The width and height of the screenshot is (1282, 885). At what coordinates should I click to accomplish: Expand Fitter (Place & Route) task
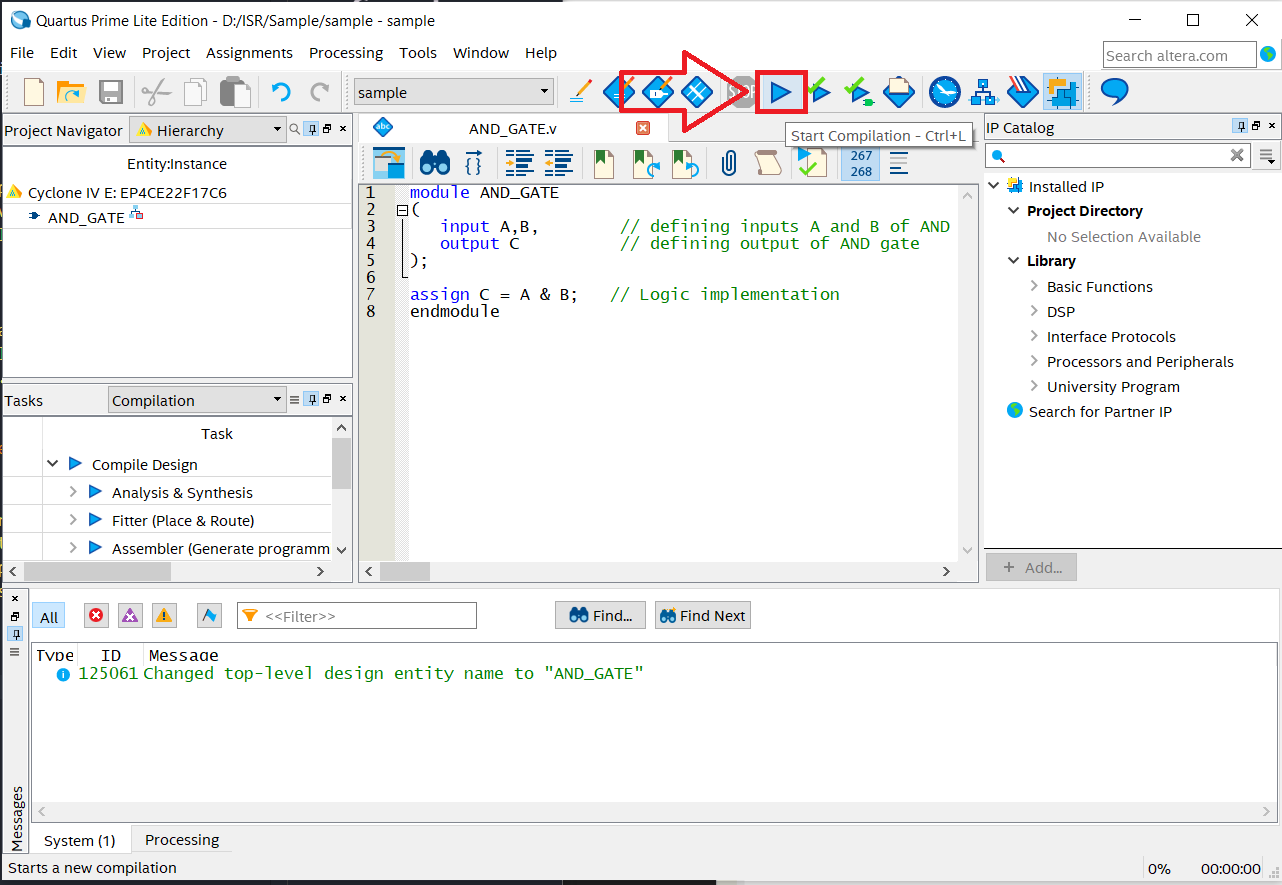point(73,520)
